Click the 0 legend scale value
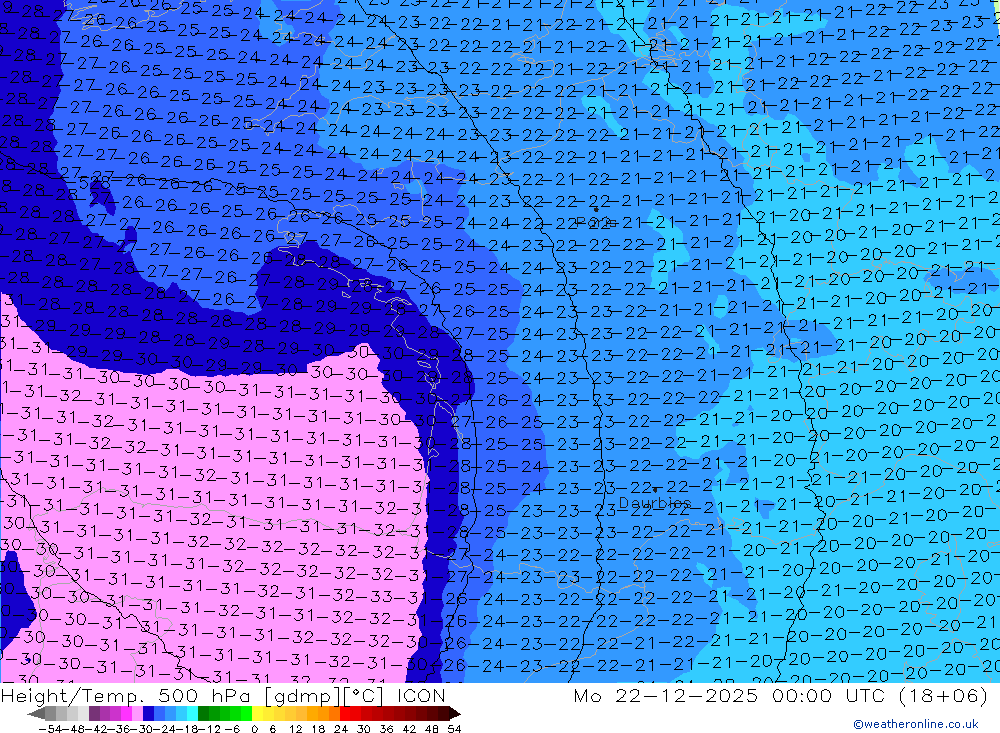This screenshot has height=733, width=1000. point(254,729)
